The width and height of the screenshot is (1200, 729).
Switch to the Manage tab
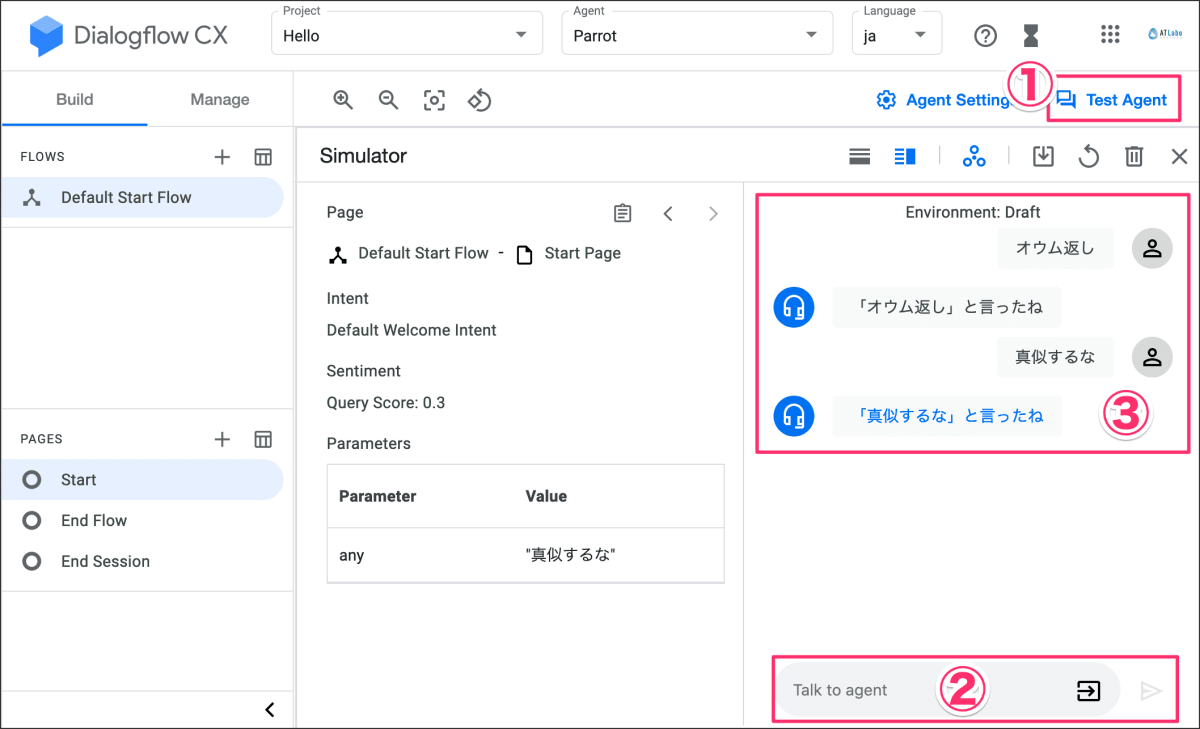220,99
